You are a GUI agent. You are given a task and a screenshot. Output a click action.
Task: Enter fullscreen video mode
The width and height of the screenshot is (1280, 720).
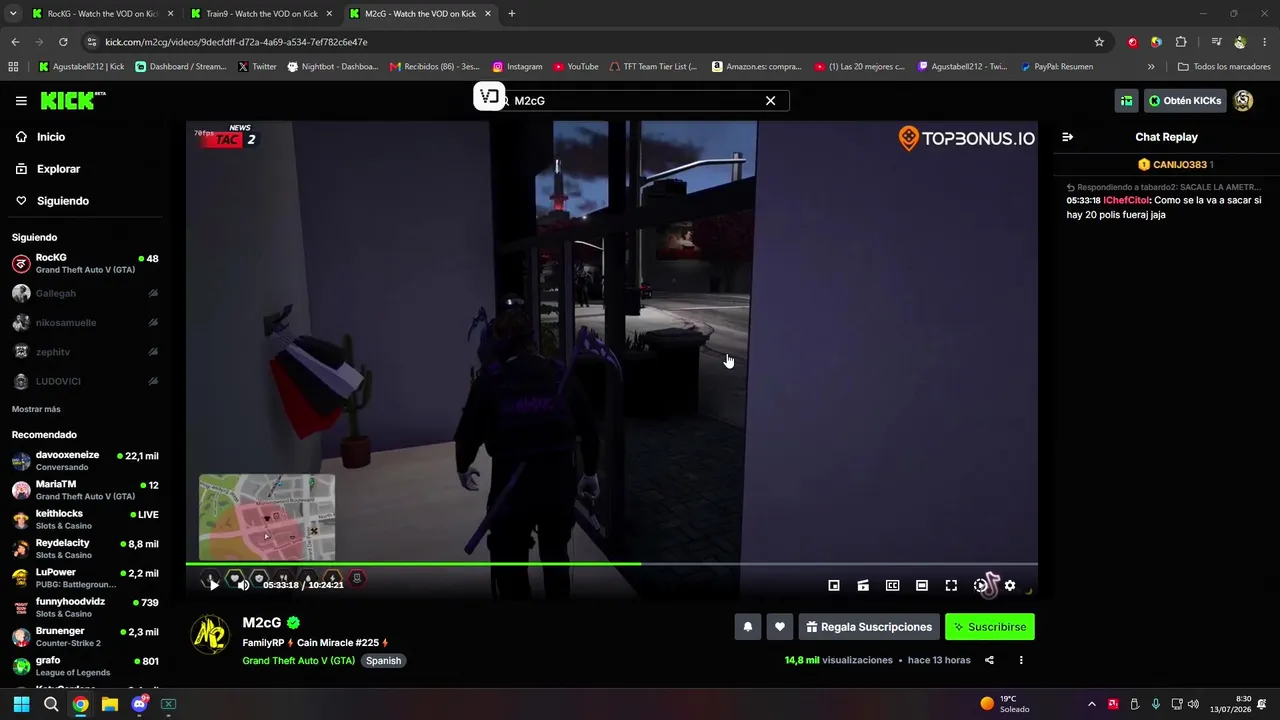[x=951, y=586]
